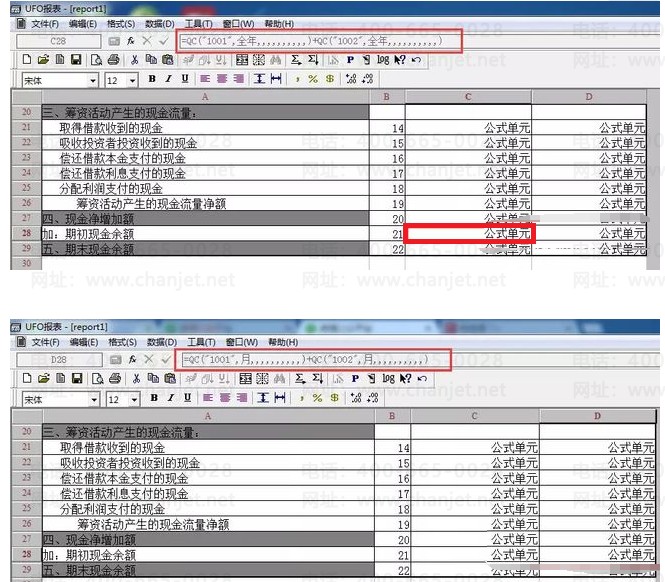Image resolution: width=665 pixels, height=582 pixels.
Task: Open 数据(D) menu in lower window
Action: pos(162,342)
